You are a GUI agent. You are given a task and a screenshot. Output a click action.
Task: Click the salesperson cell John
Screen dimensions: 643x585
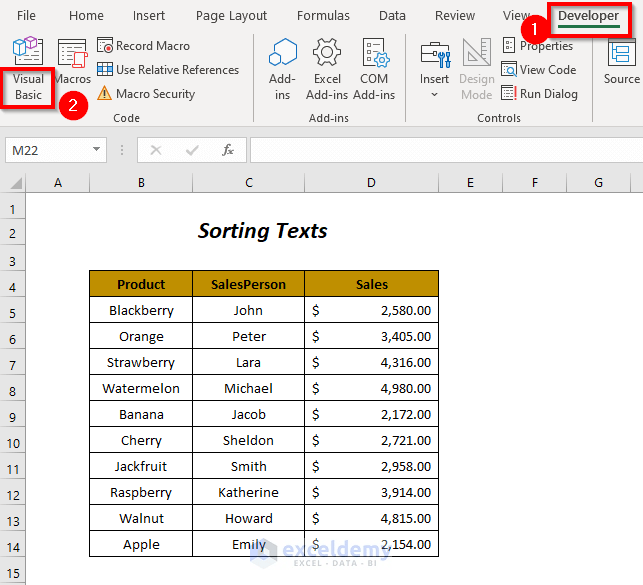coord(249,310)
